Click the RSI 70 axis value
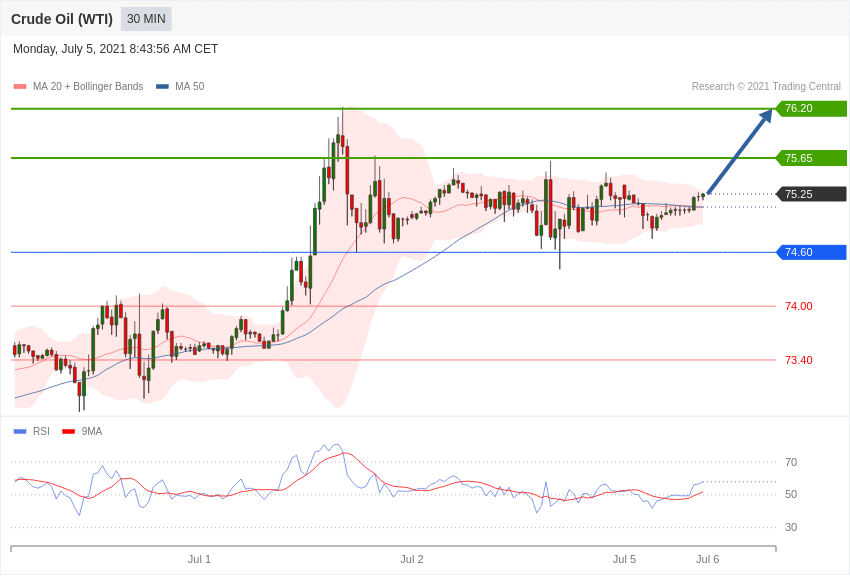Screen dimensions: 850x576 tap(791, 462)
